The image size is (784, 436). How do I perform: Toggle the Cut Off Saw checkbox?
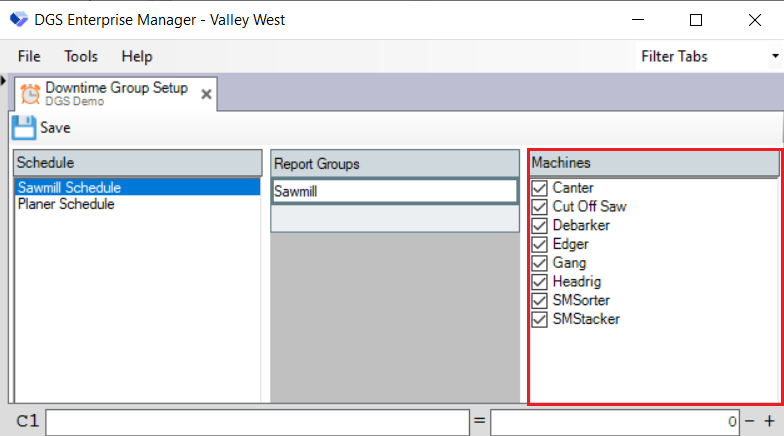[x=540, y=207]
